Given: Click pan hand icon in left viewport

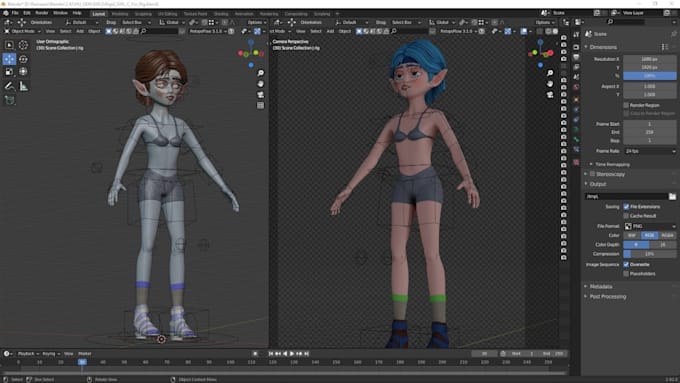Looking at the screenshot, I should click(260, 84).
